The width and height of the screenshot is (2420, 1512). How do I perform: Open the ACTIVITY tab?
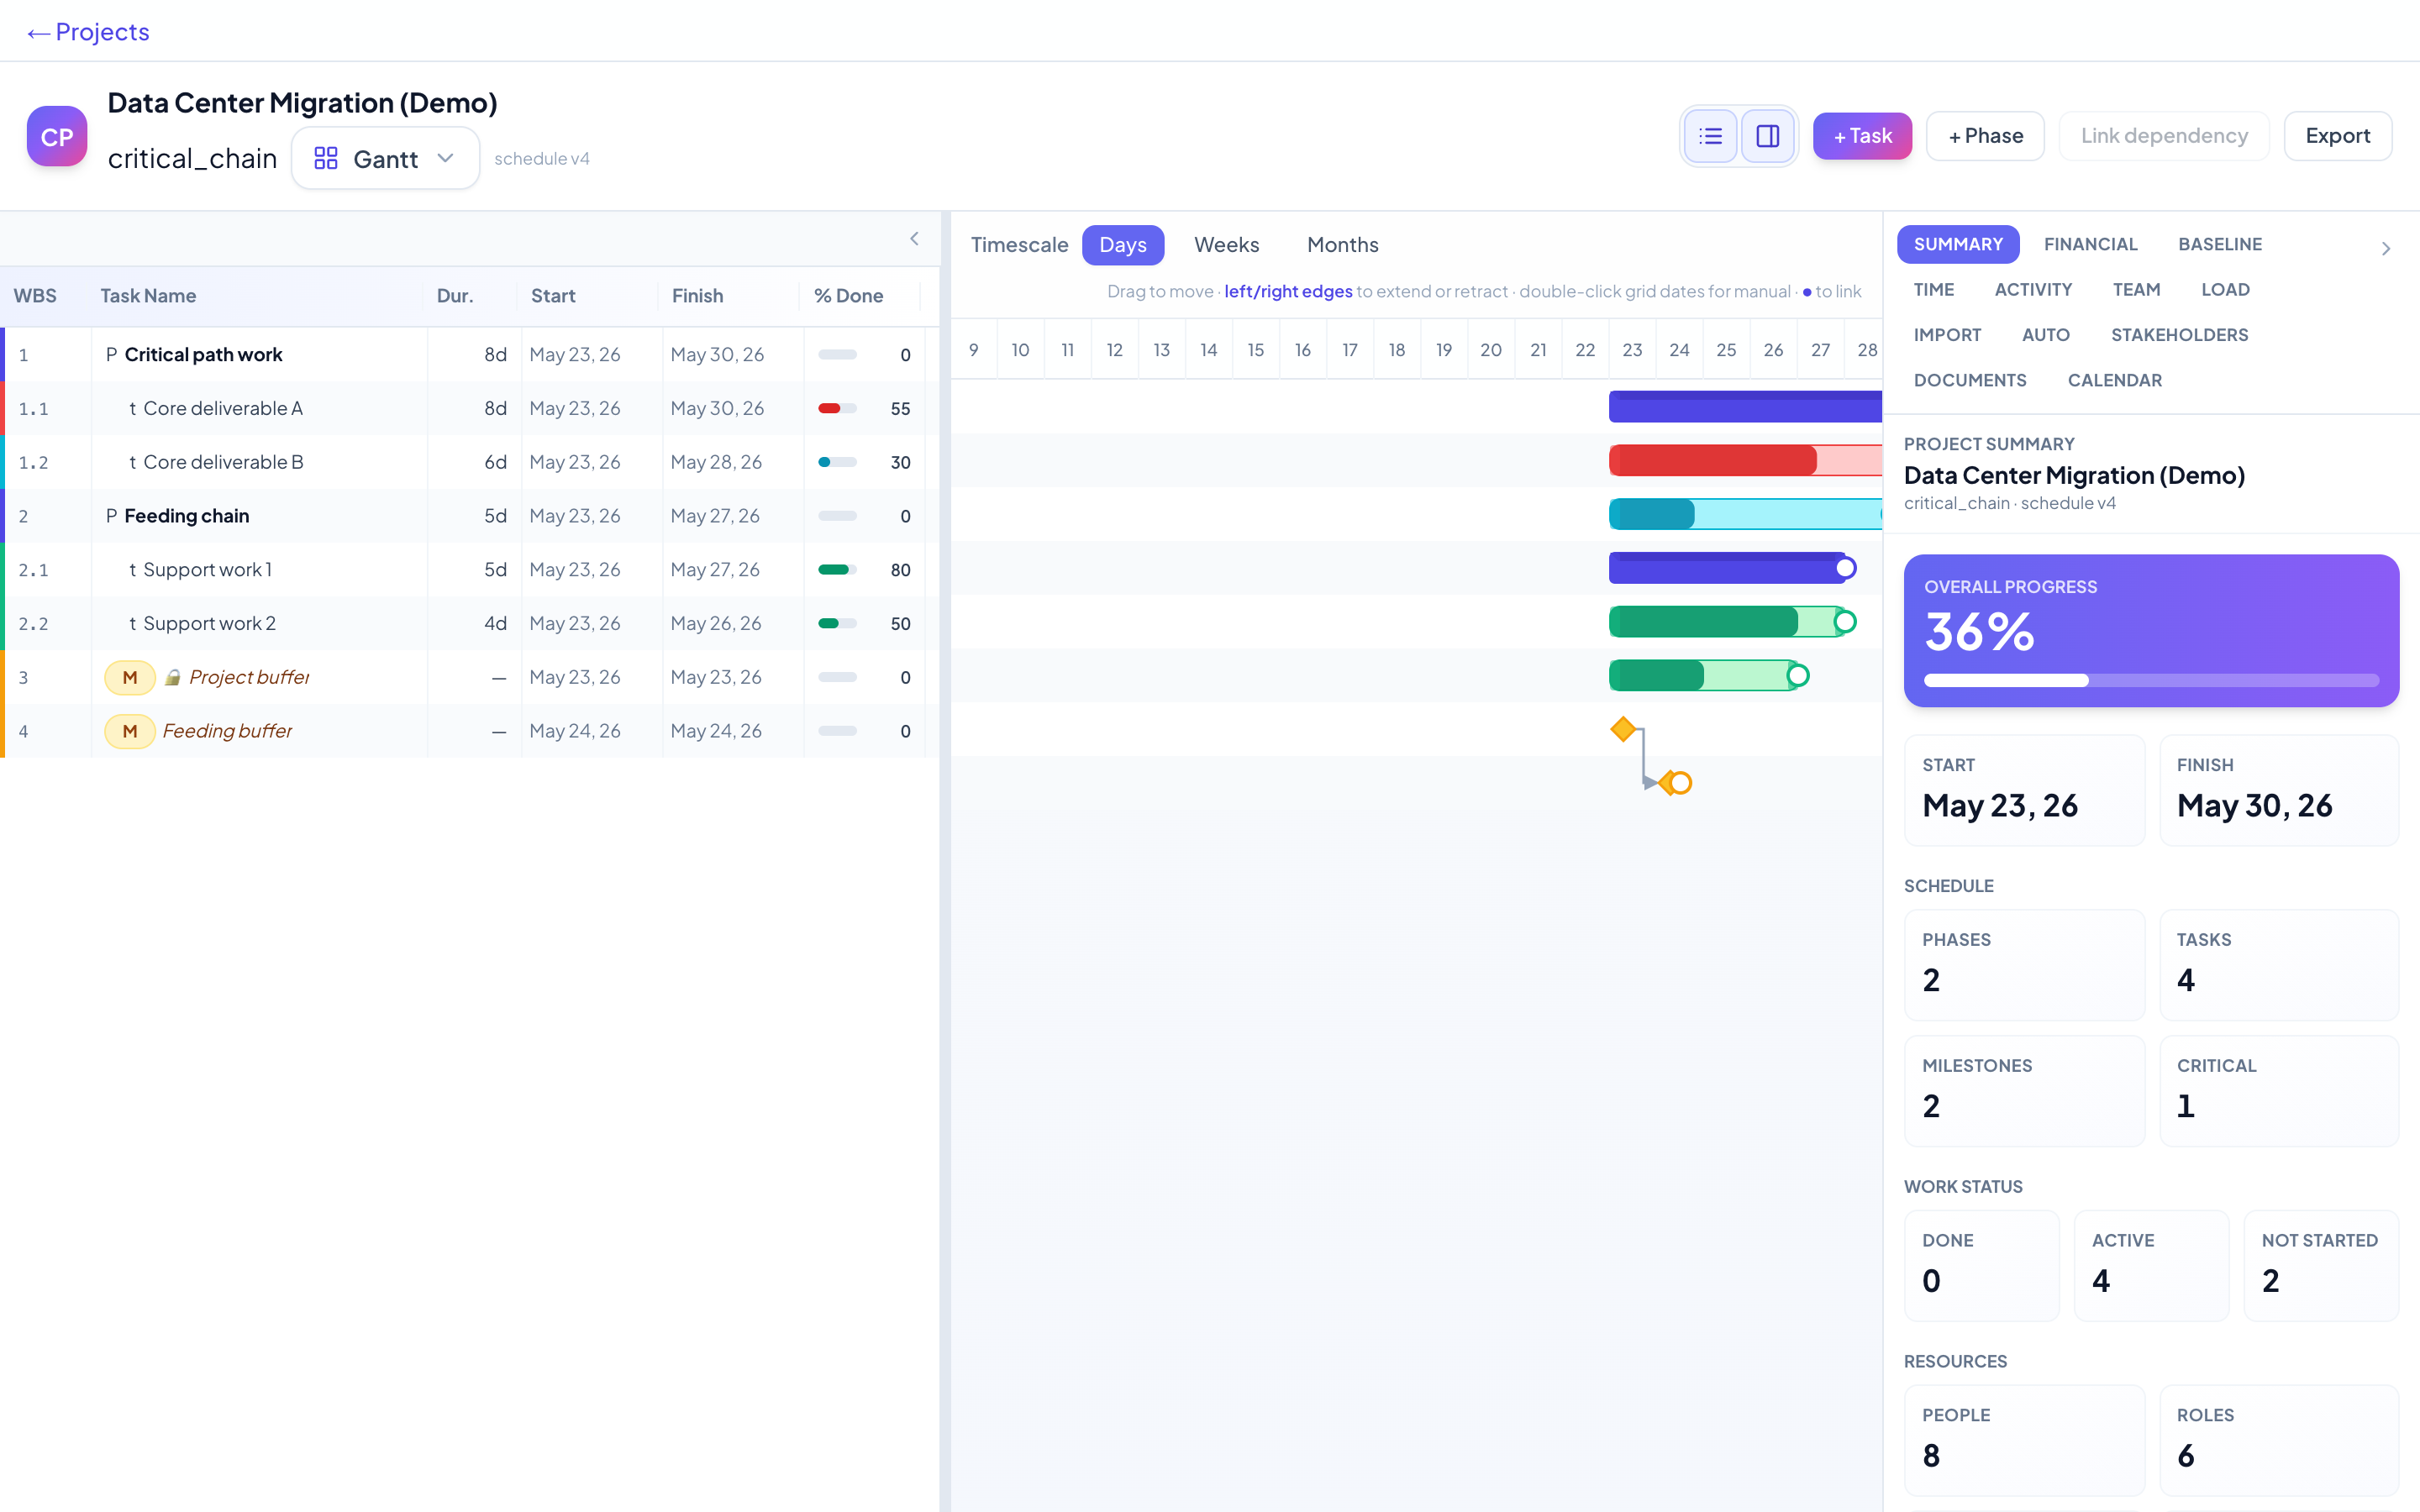(2033, 290)
